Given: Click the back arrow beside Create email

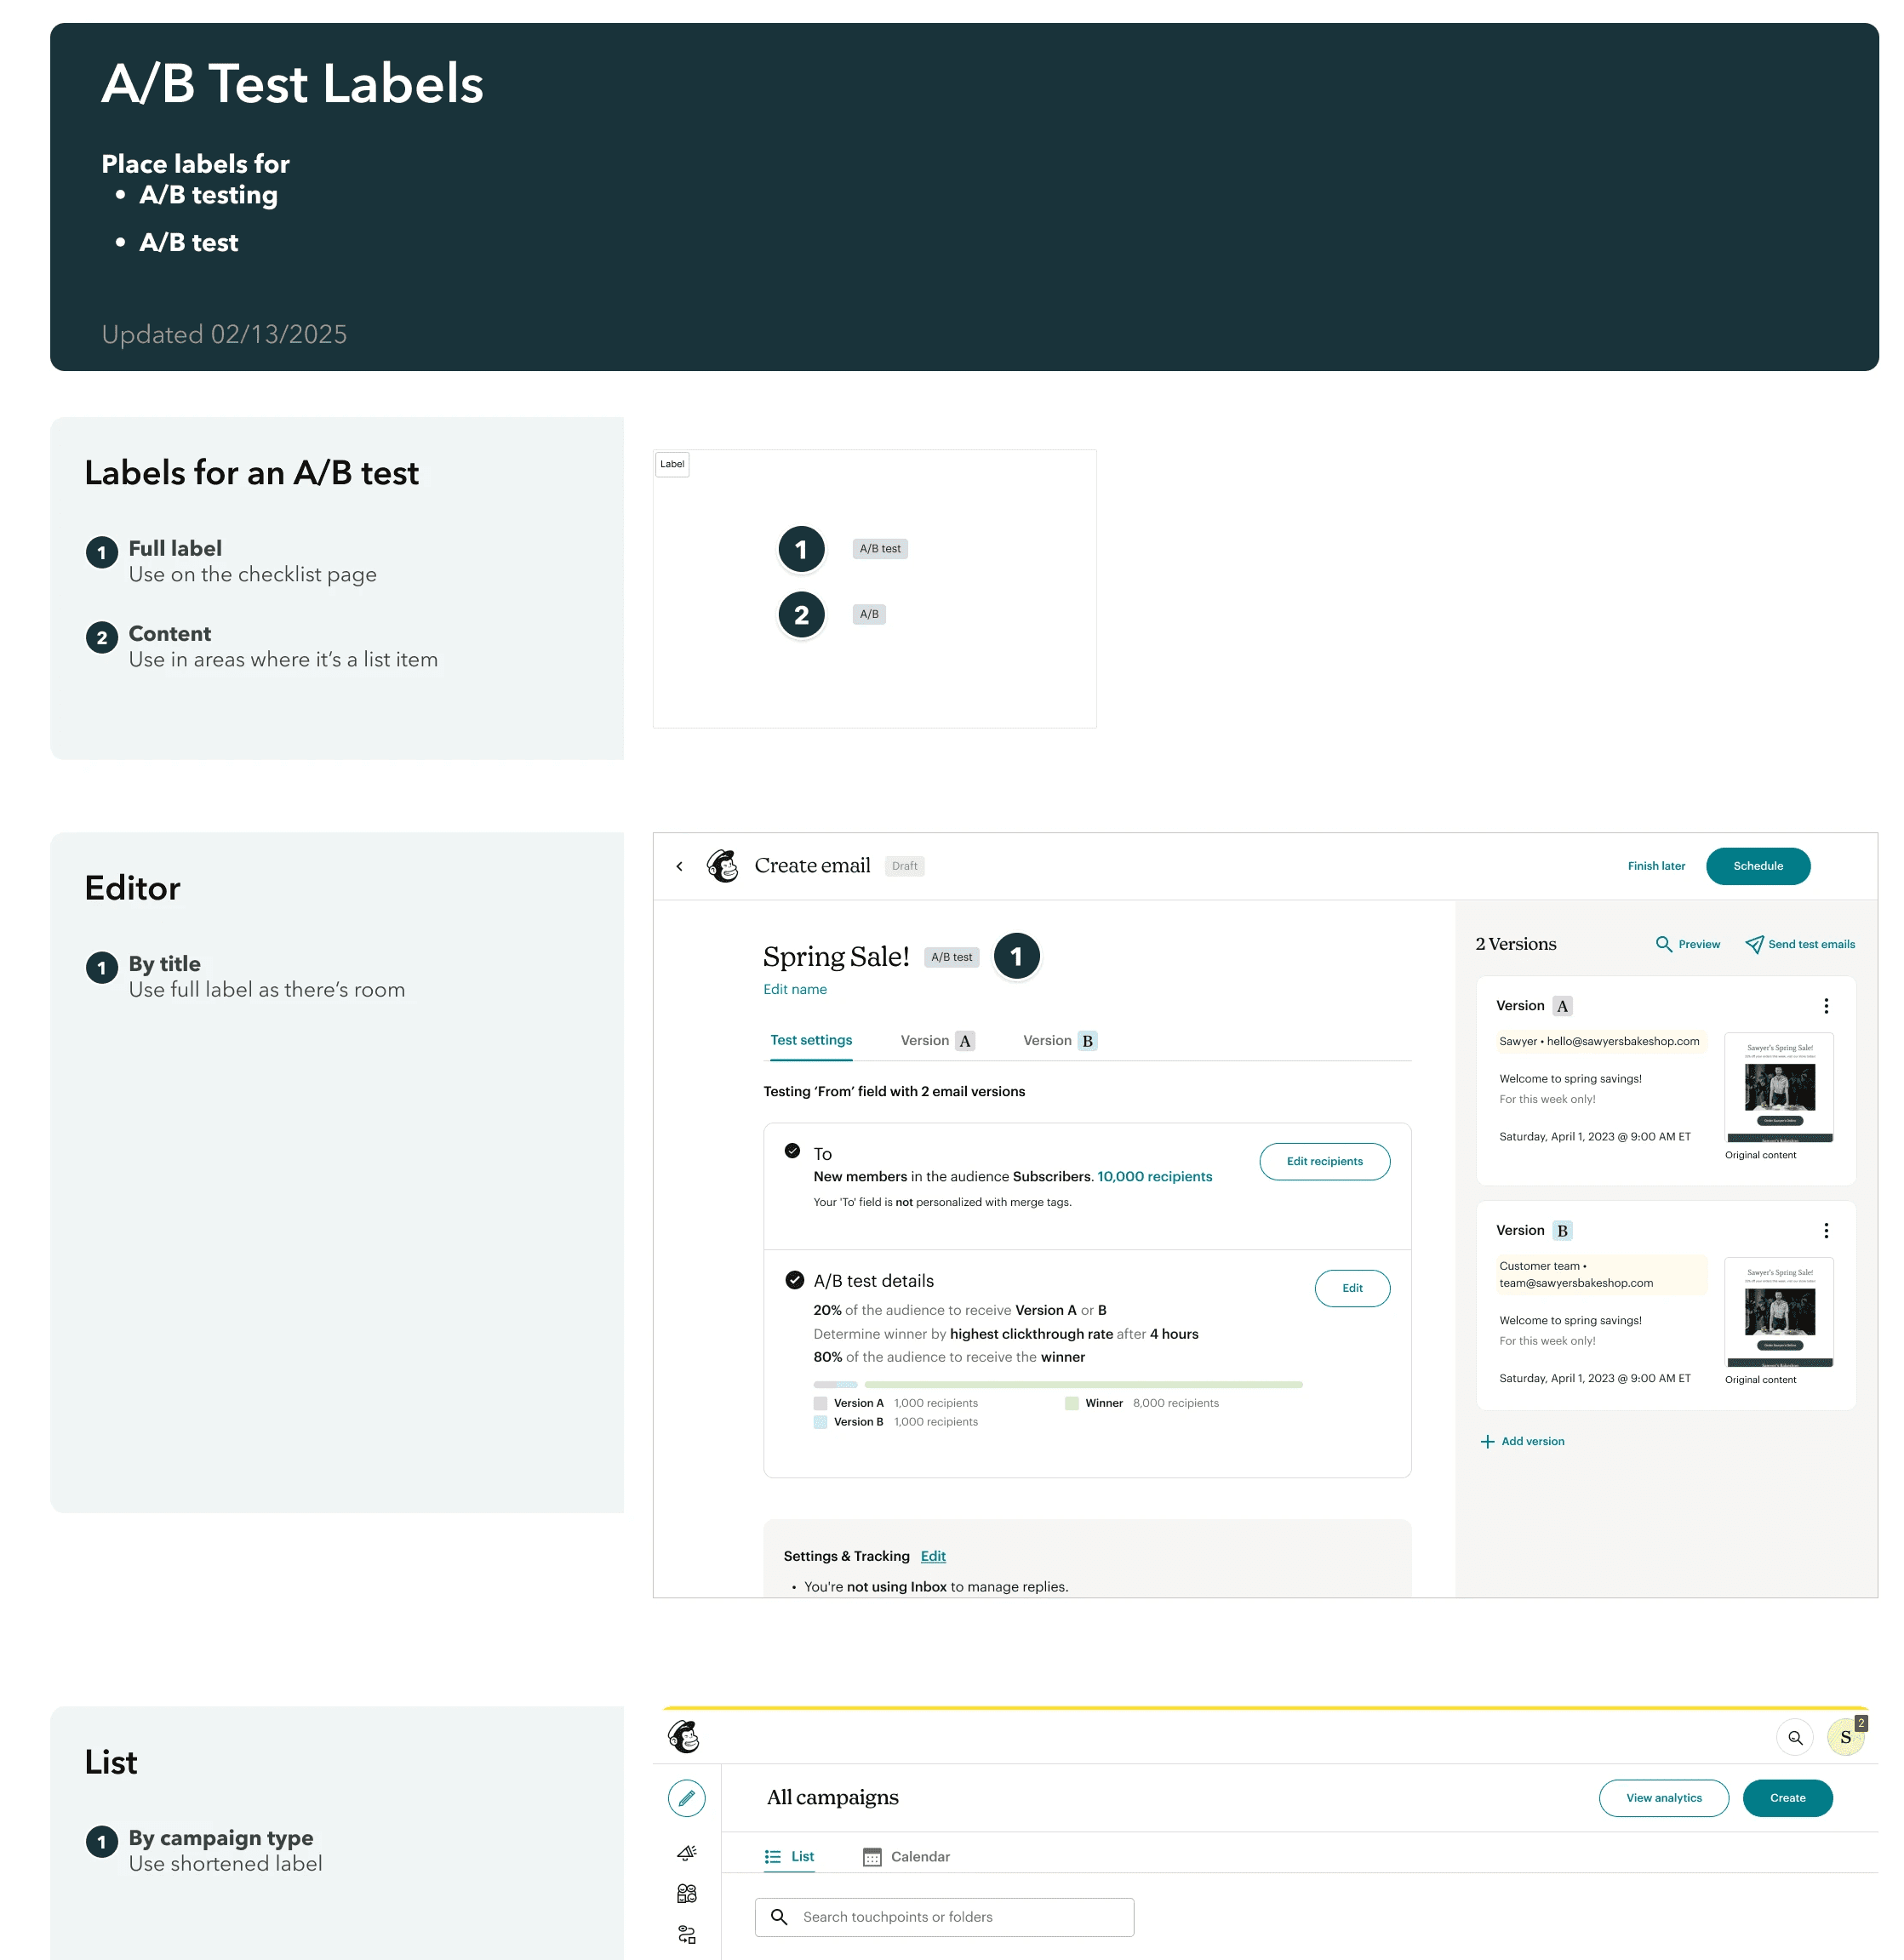Looking at the screenshot, I should click(x=679, y=866).
